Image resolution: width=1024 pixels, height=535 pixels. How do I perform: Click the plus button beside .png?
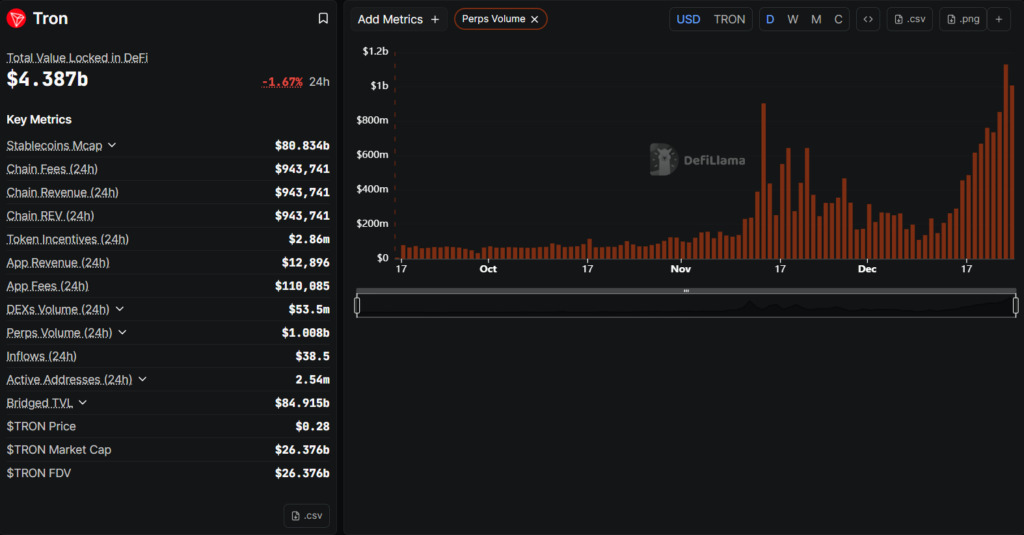click(999, 20)
